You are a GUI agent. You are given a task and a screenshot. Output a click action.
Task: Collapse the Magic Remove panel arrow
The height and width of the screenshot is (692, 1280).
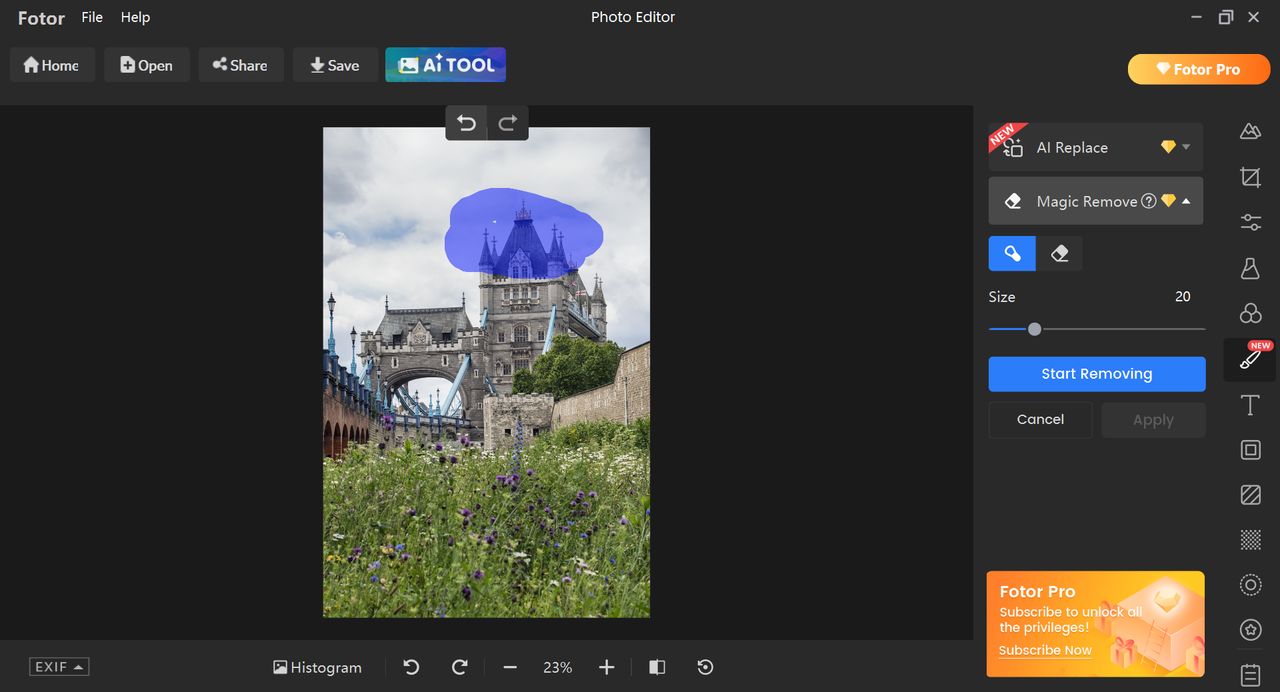tap(1186, 201)
